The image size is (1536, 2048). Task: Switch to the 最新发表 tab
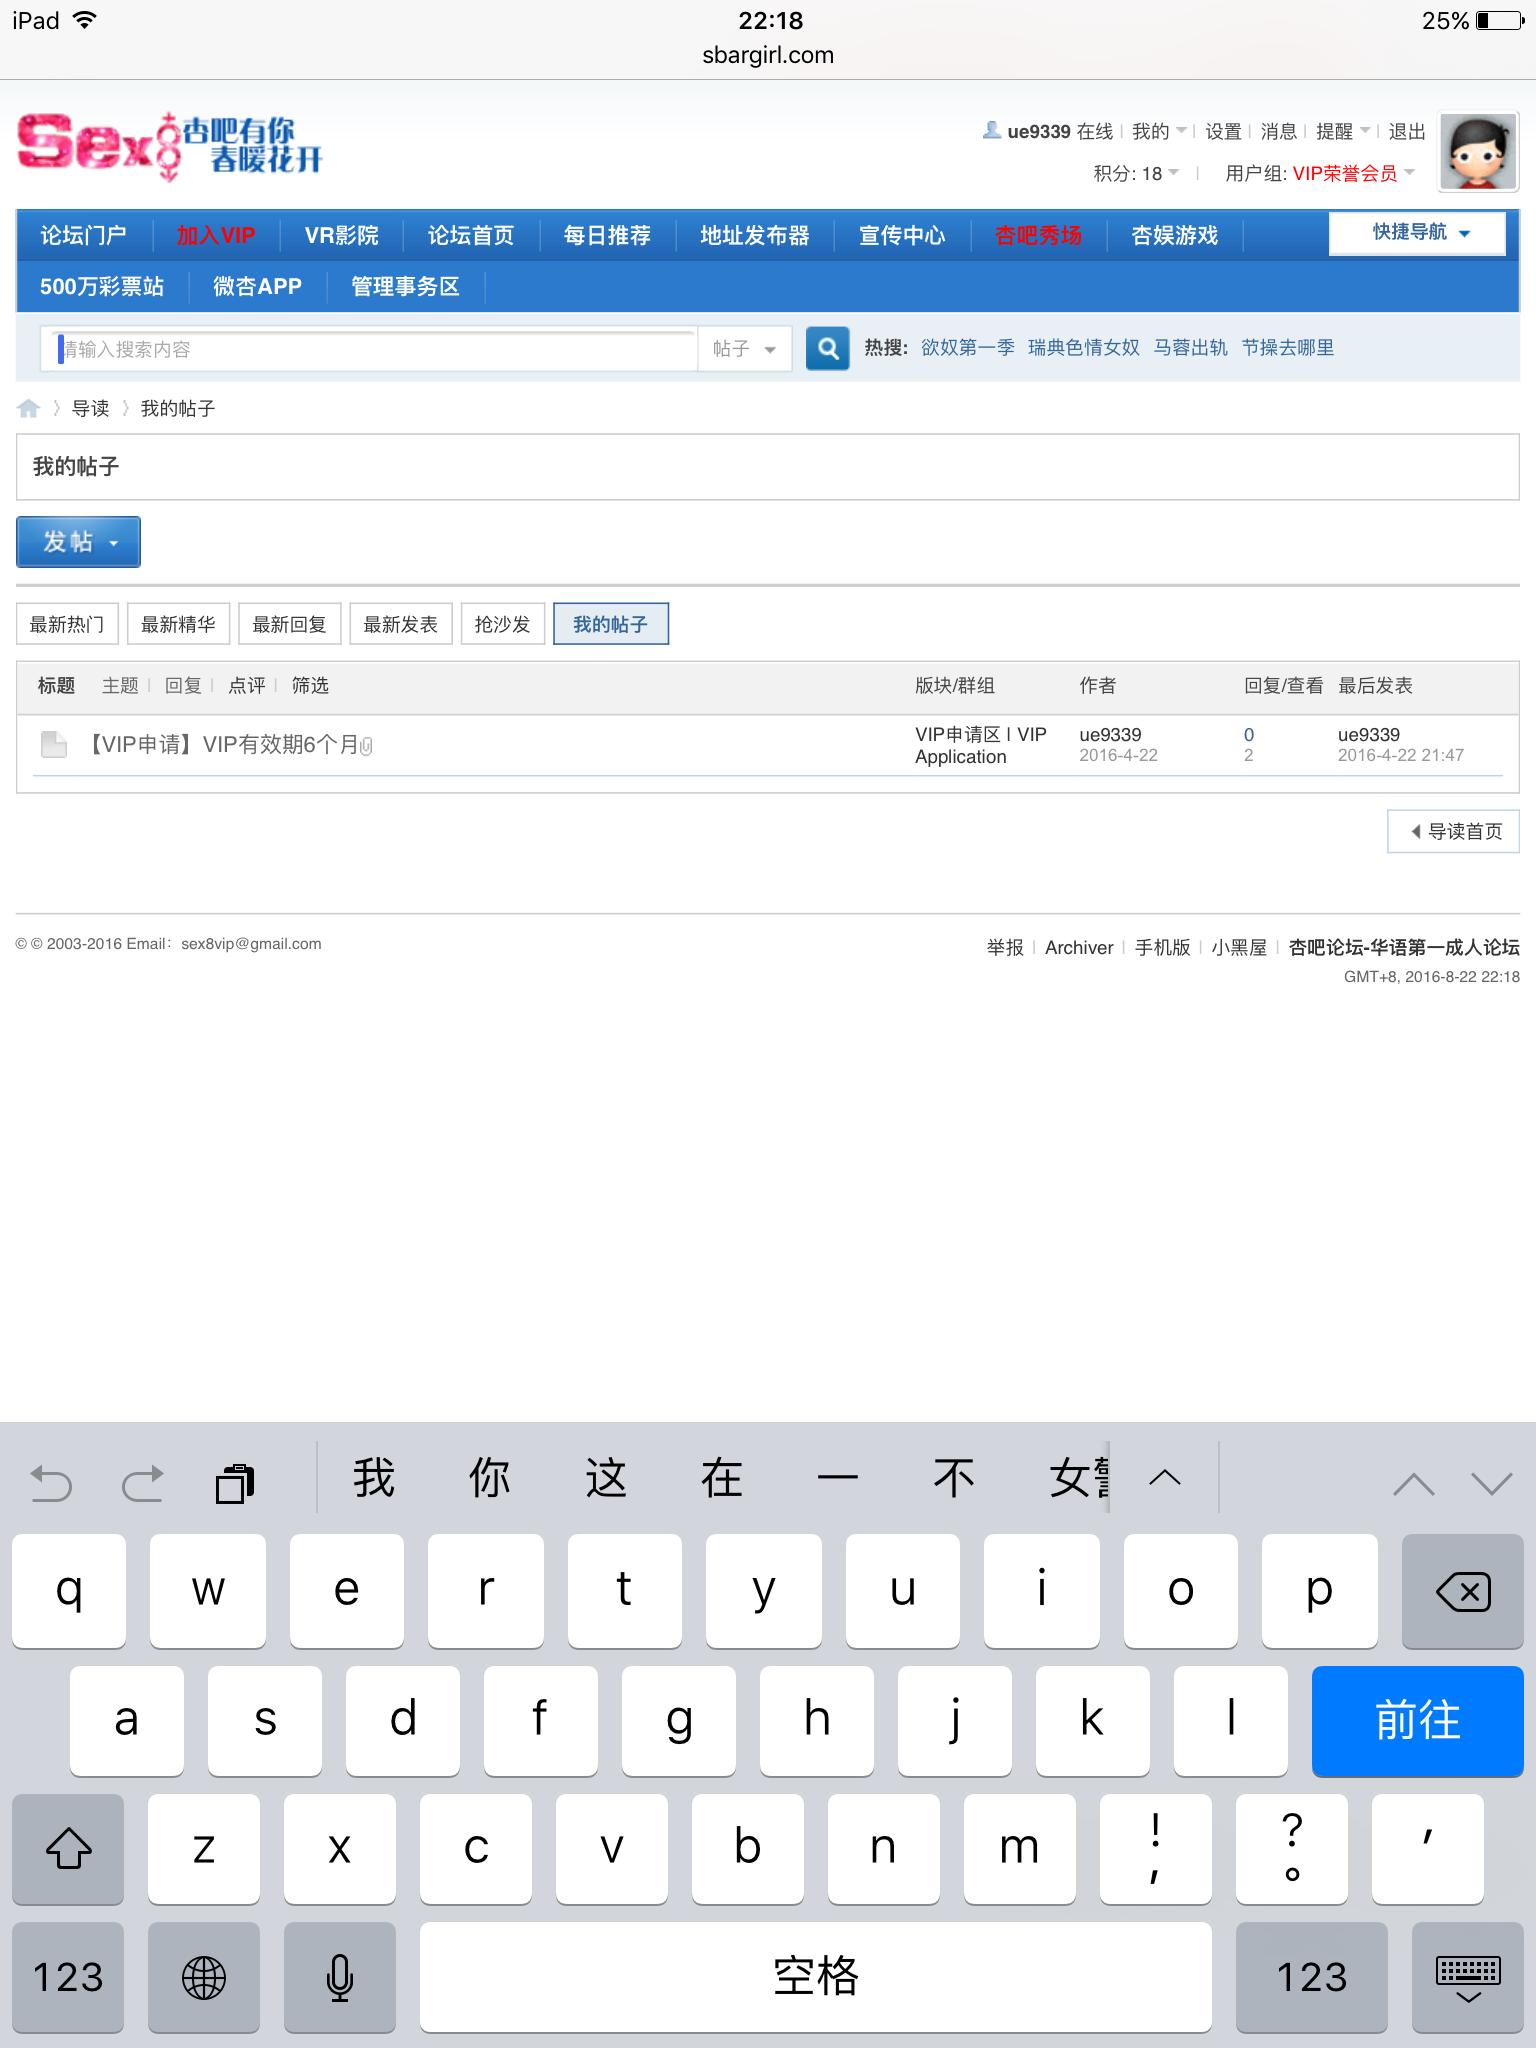point(400,624)
